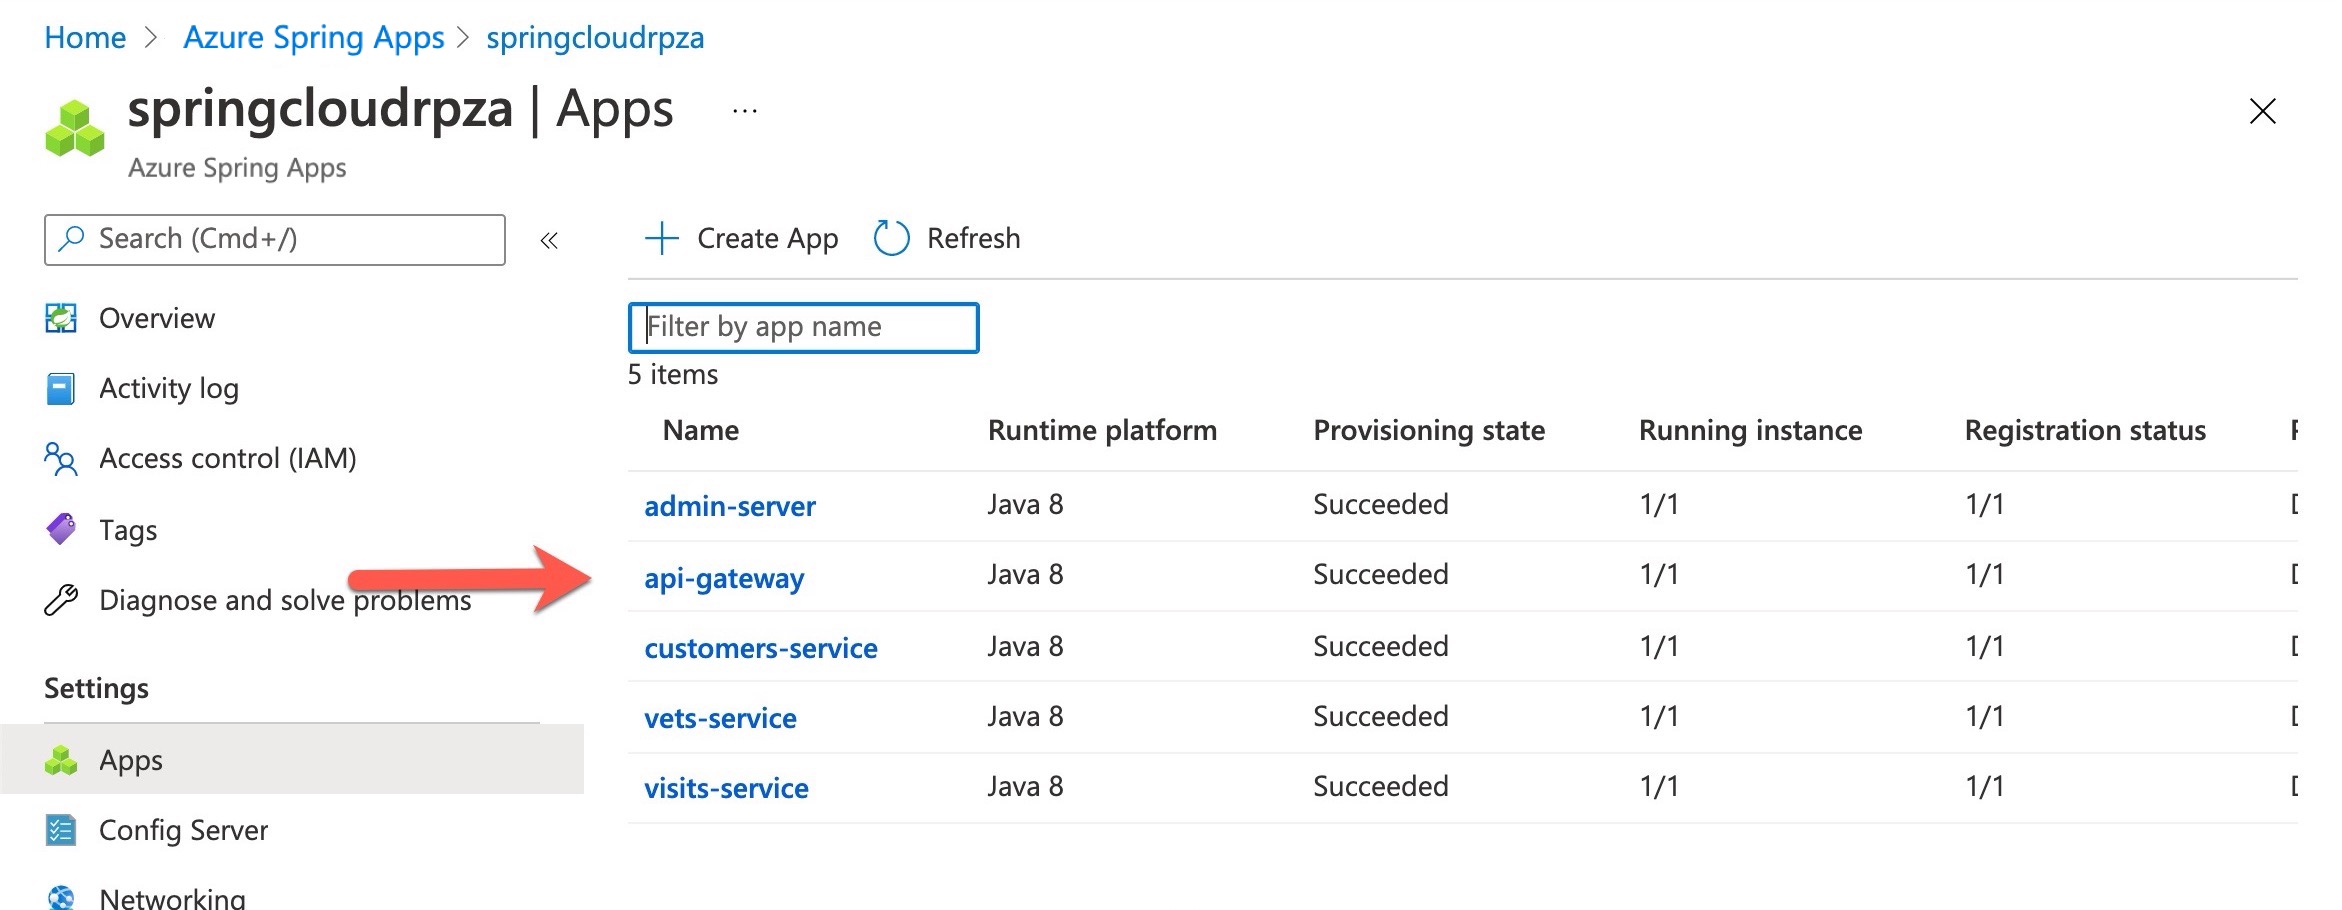Click the Networking globe icon
2342x910 pixels.
point(61,896)
